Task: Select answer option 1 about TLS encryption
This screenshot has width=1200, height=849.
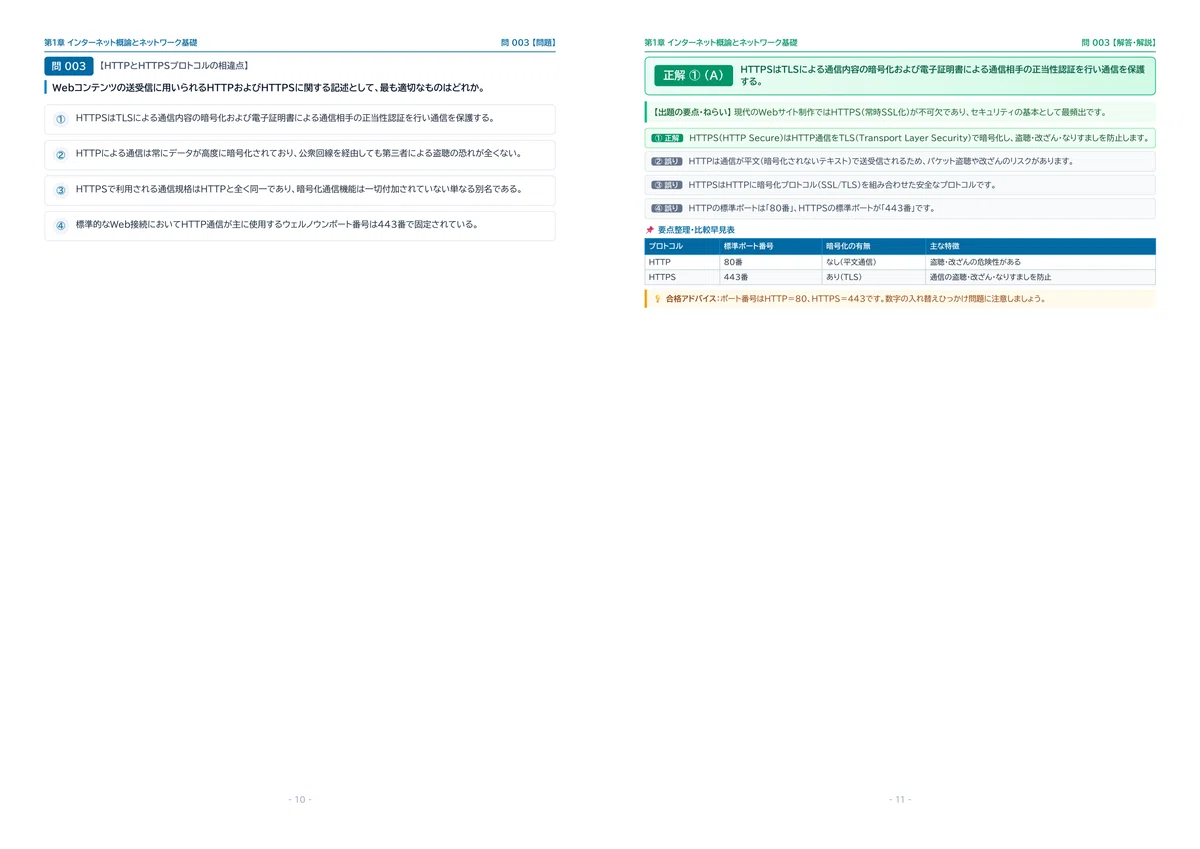Action: click(300, 119)
